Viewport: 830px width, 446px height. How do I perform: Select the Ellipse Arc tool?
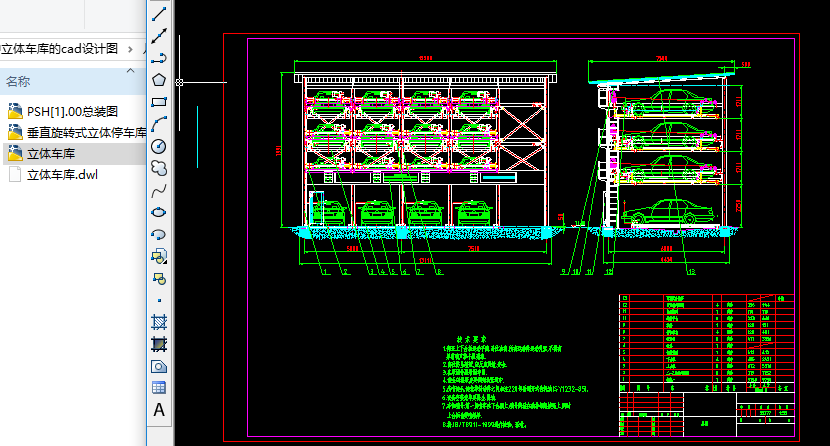point(159,234)
